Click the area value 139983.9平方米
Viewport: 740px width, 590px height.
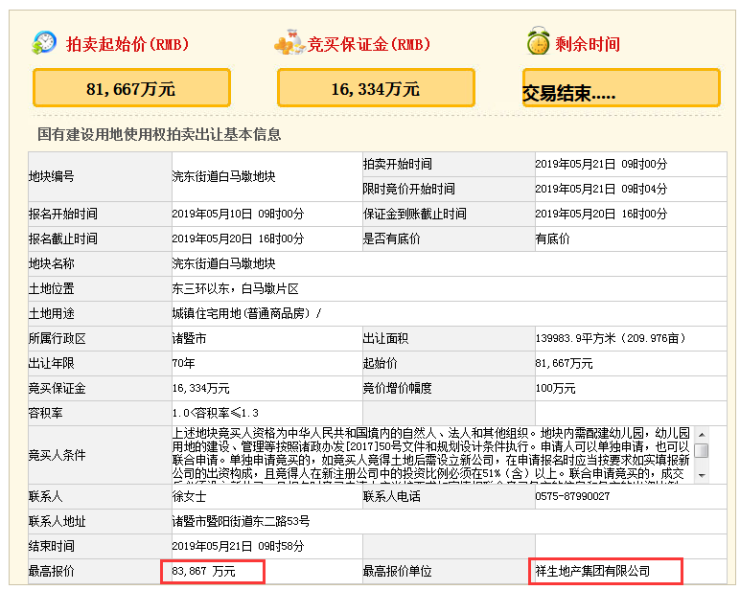pos(576,338)
